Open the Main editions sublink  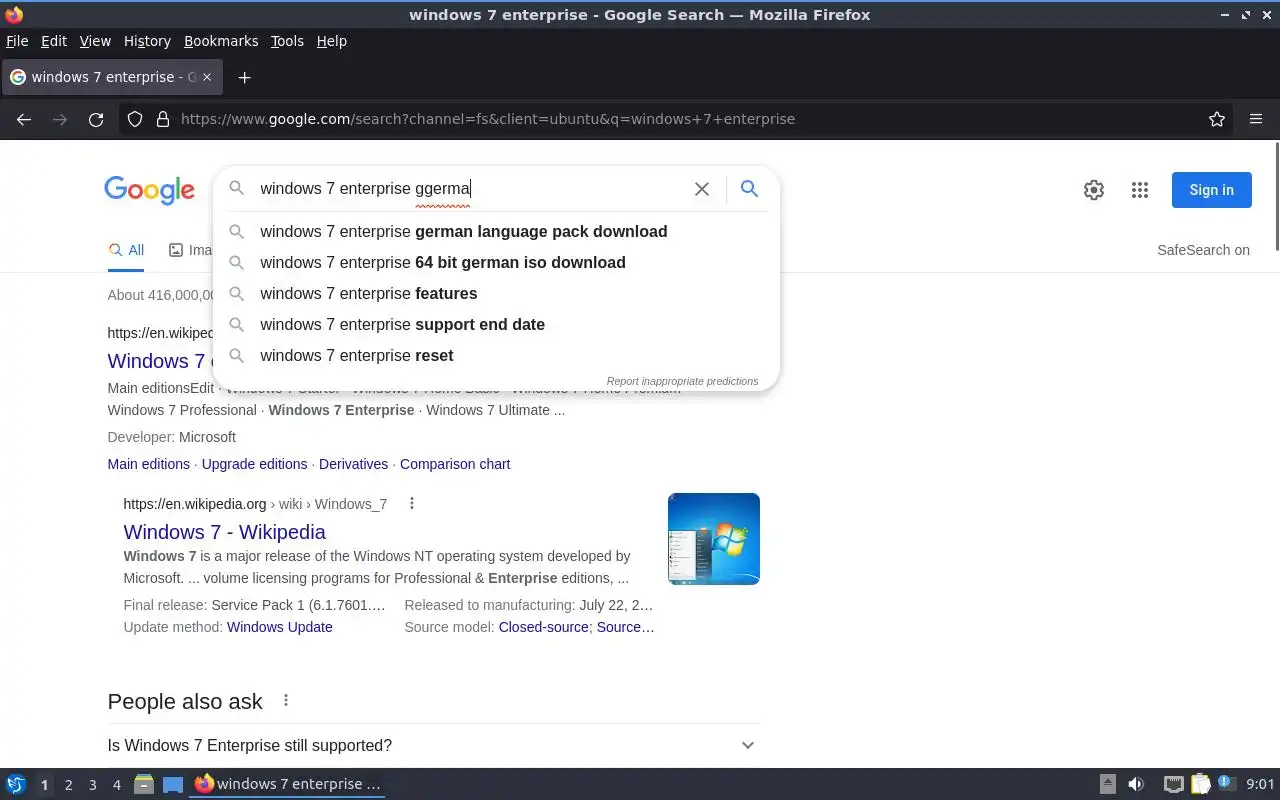tap(149, 464)
